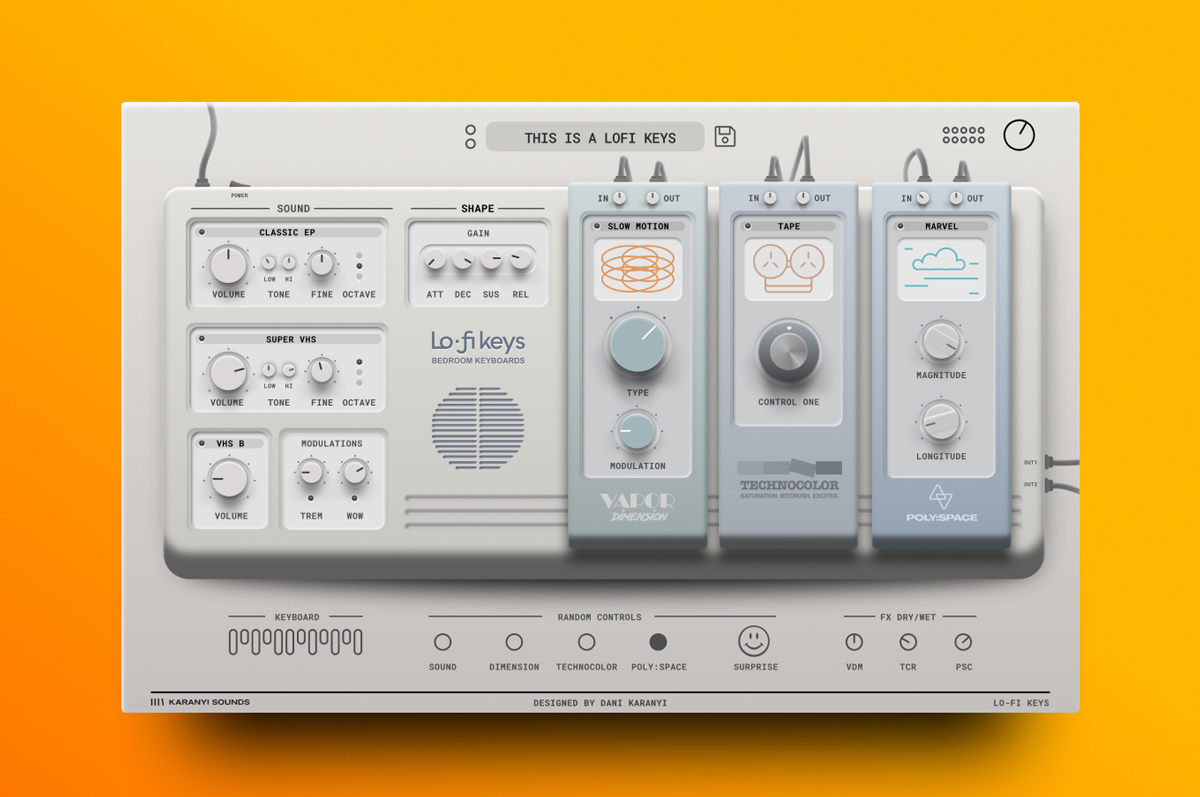
Task: Click the TREM modulation knob
Action: (311, 472)
